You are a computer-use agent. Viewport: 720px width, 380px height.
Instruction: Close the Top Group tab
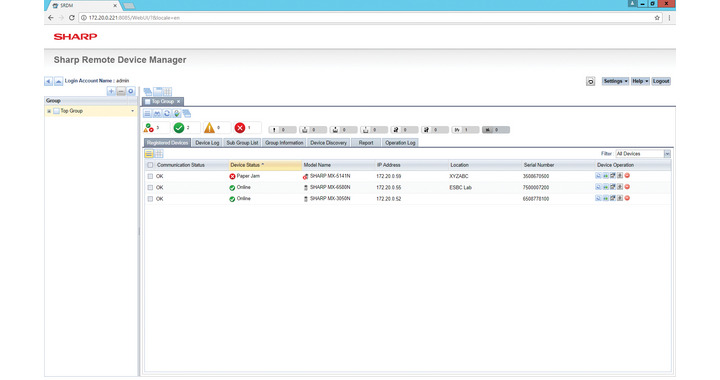179,101
